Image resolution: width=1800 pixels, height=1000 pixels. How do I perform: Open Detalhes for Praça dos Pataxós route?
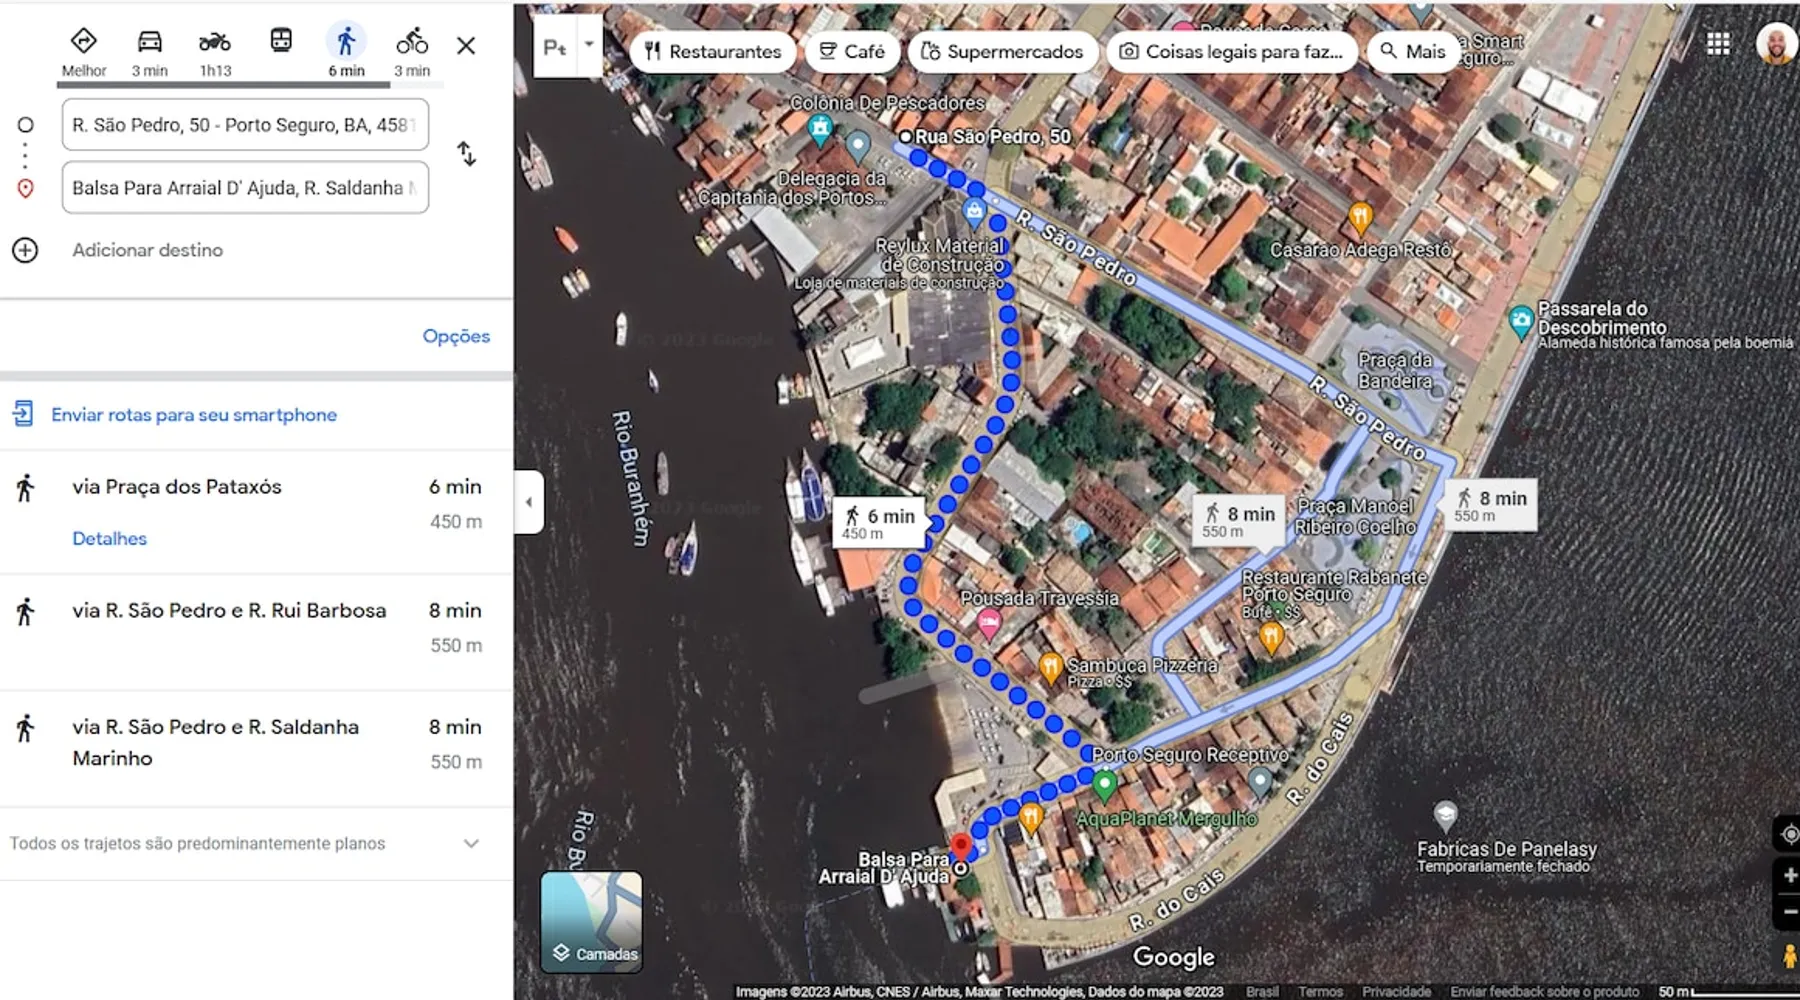point(109,539)
